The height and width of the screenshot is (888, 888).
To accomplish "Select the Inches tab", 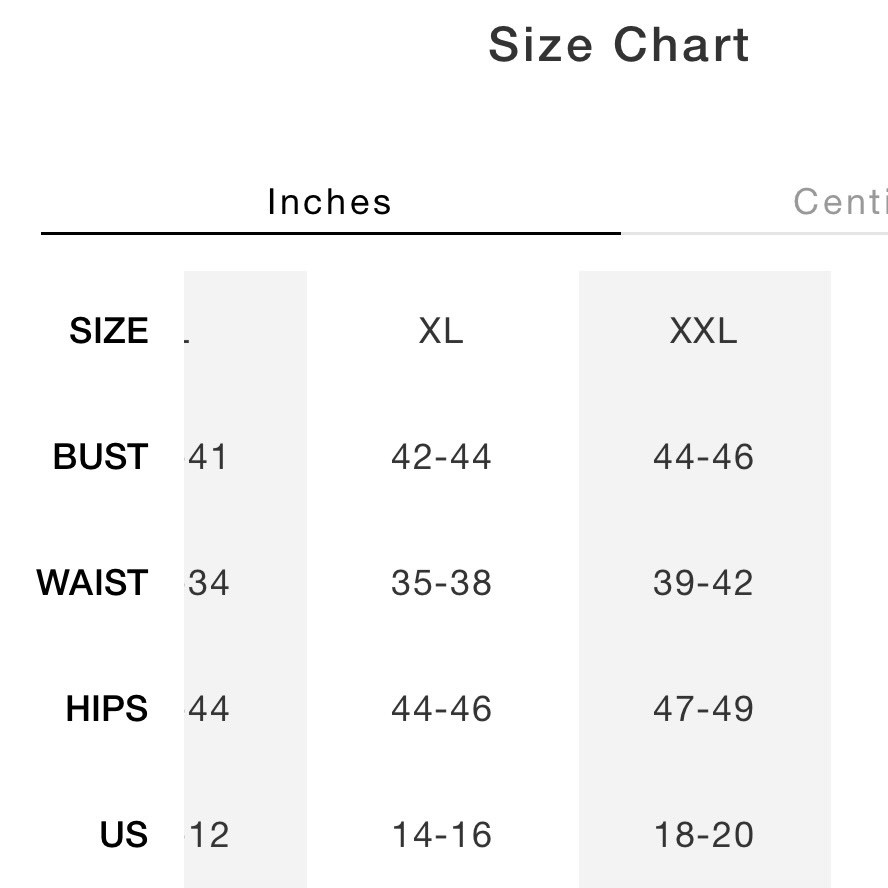I will 328,201.
